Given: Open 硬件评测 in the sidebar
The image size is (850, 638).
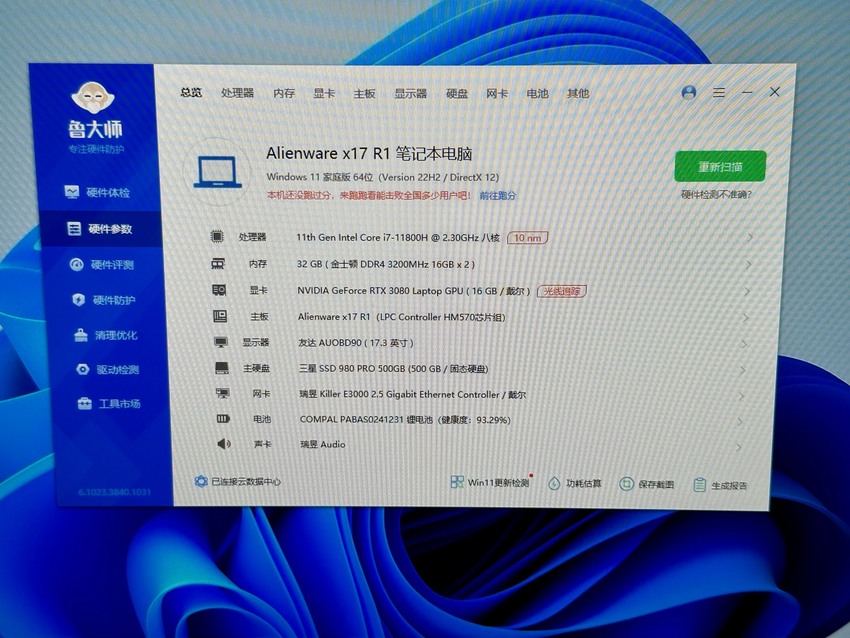Looking at the screenshot, I should 102,265.
